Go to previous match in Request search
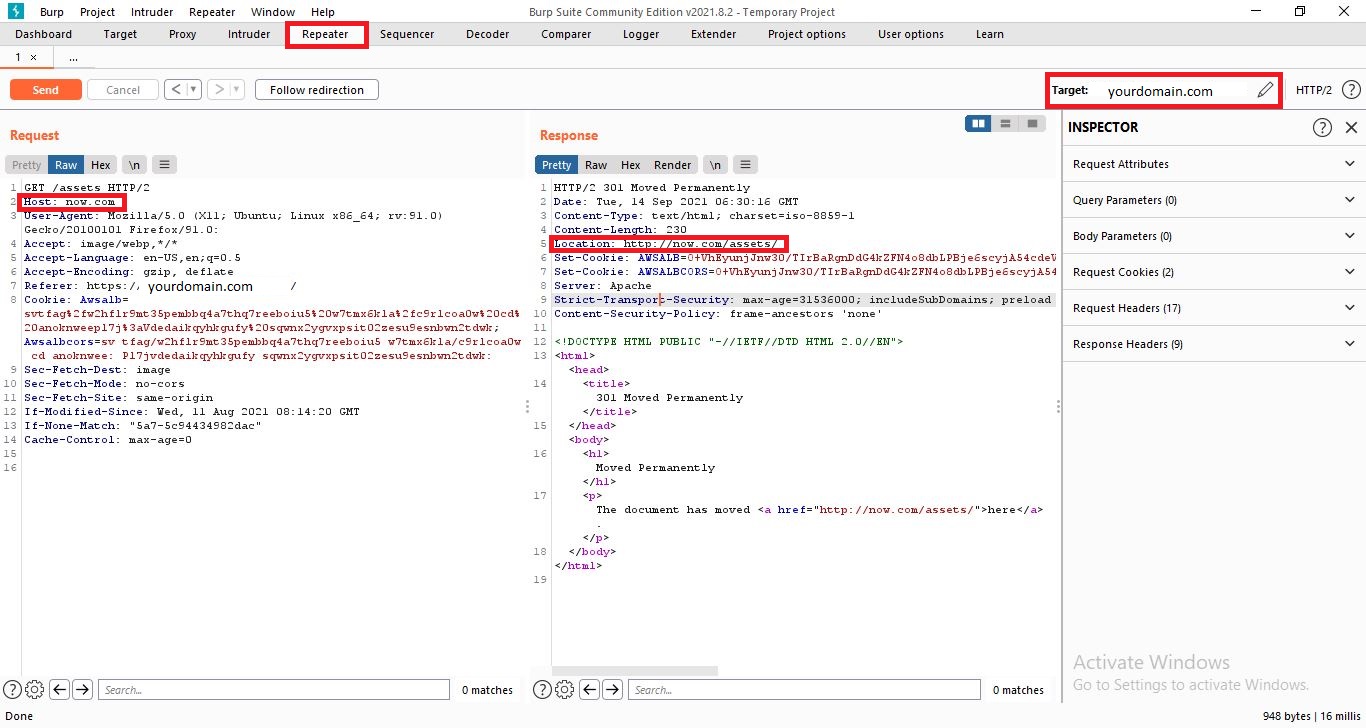 pos(59,689)
